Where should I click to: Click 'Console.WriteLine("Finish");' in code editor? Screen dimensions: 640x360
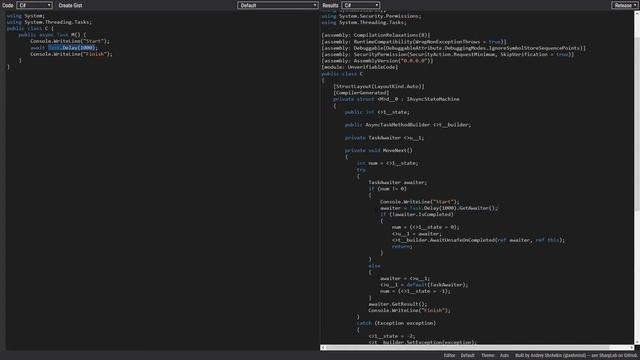coord(71,54)
